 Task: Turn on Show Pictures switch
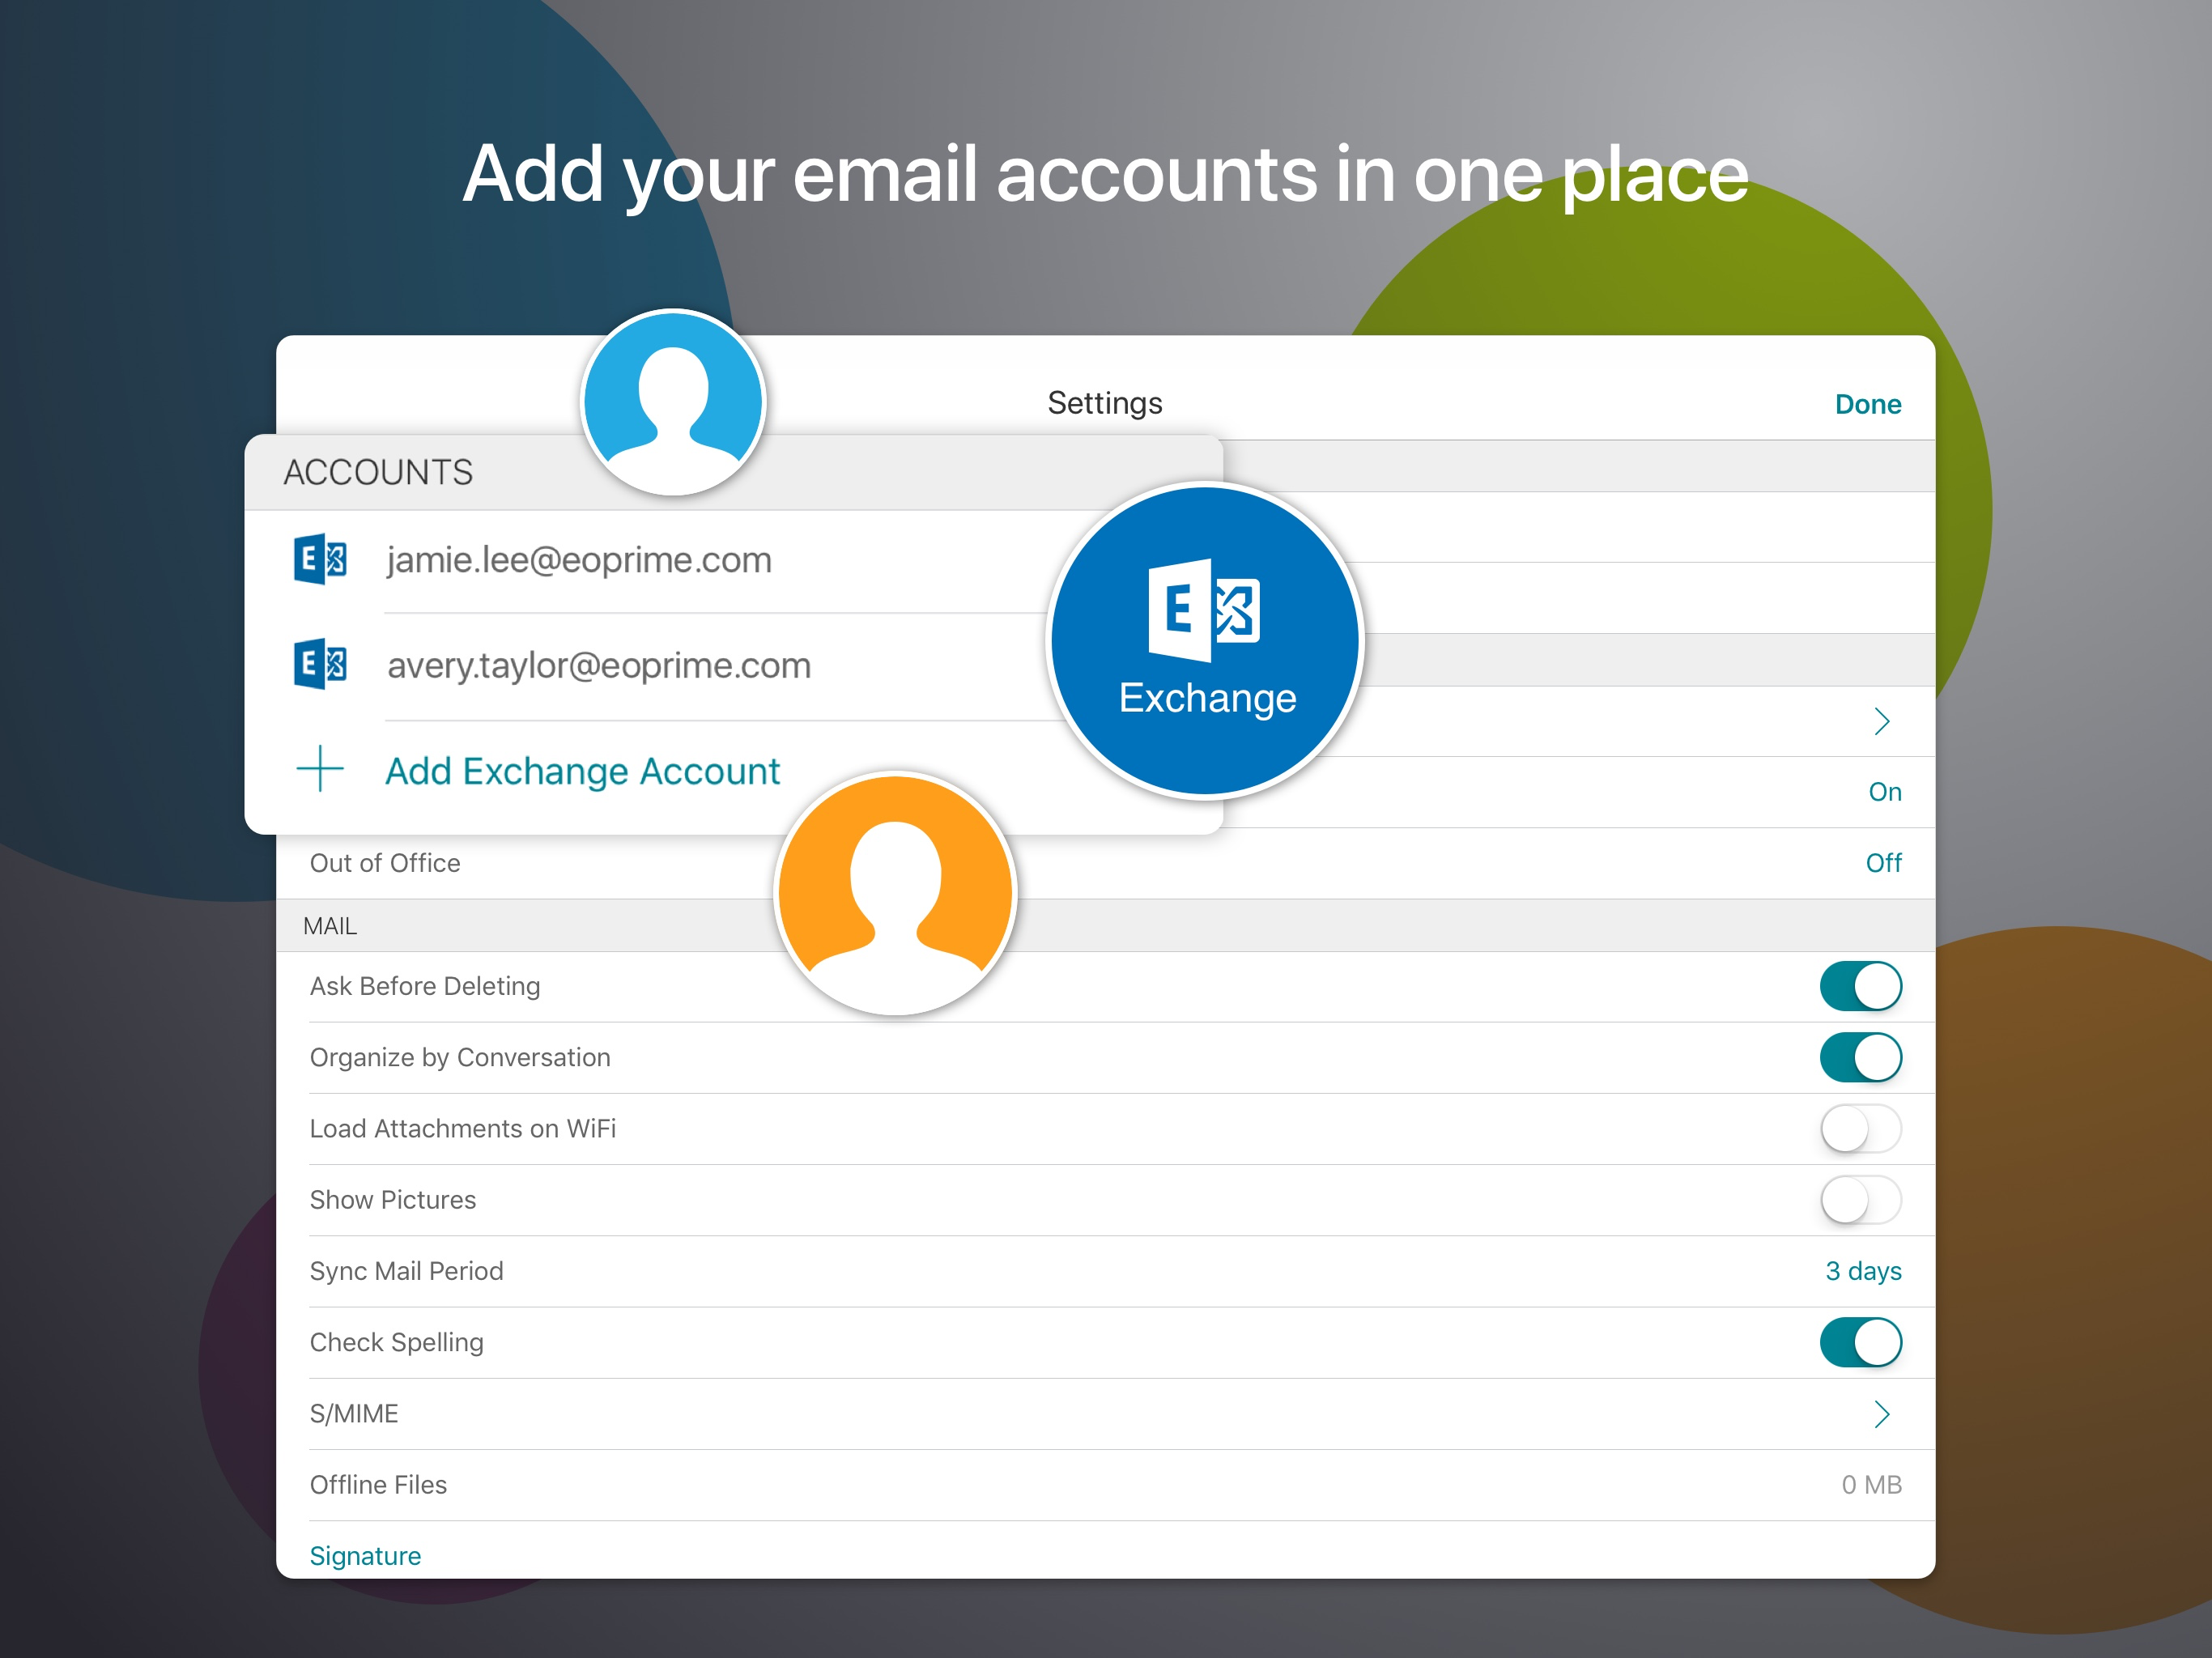click(1859, 1200)
